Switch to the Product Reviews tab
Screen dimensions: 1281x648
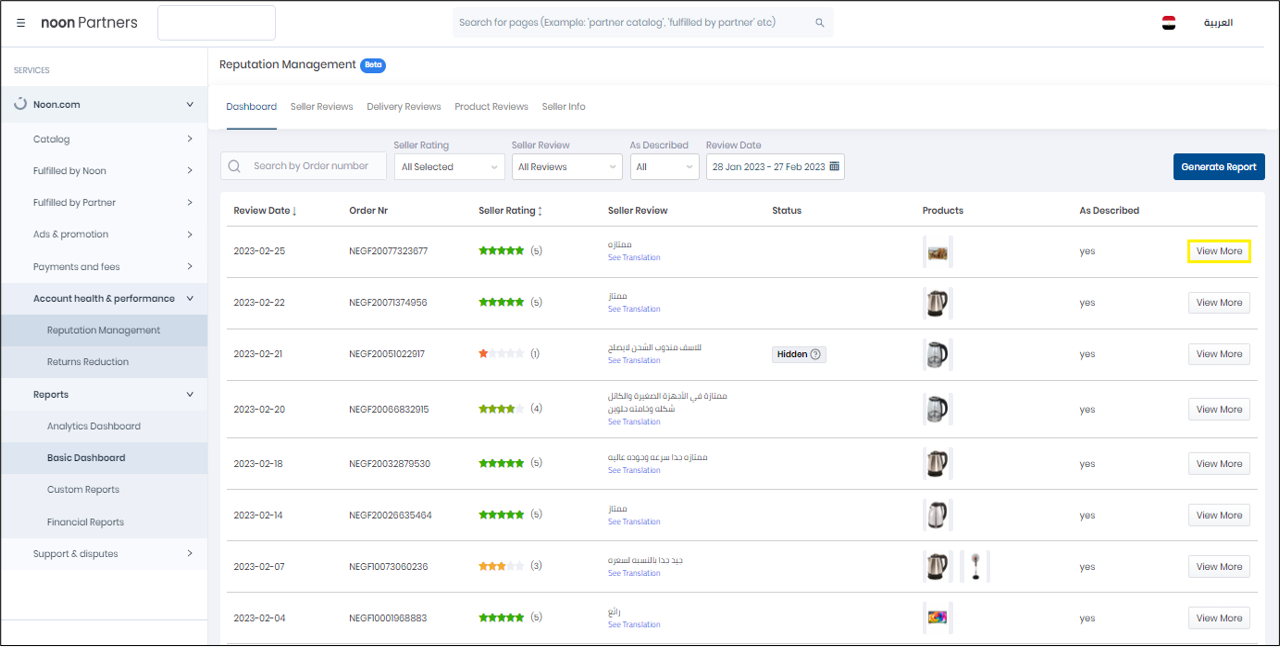491,107
